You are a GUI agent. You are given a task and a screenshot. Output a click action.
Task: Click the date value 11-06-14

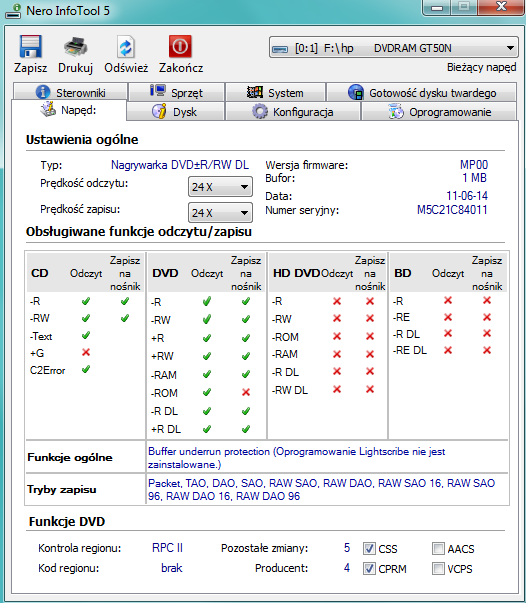pyautogui.click(x=467, y=196)
